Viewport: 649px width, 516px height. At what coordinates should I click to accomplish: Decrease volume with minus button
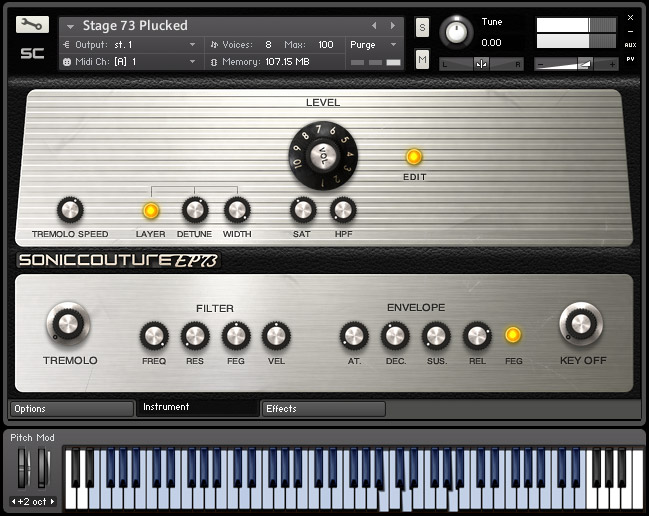(540, 65)
